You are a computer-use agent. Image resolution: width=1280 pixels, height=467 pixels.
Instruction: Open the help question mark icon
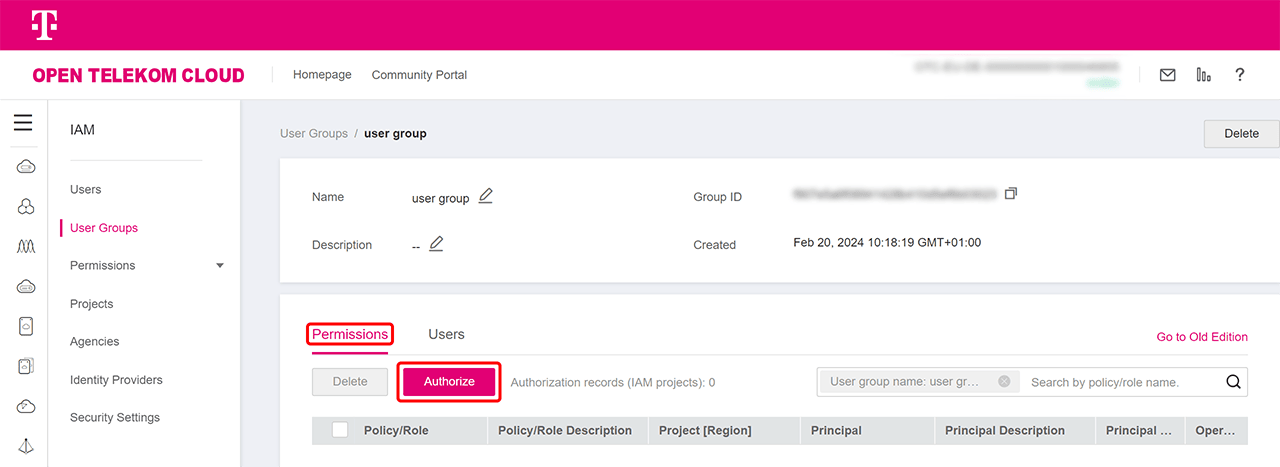click(x=1240, y=75)
